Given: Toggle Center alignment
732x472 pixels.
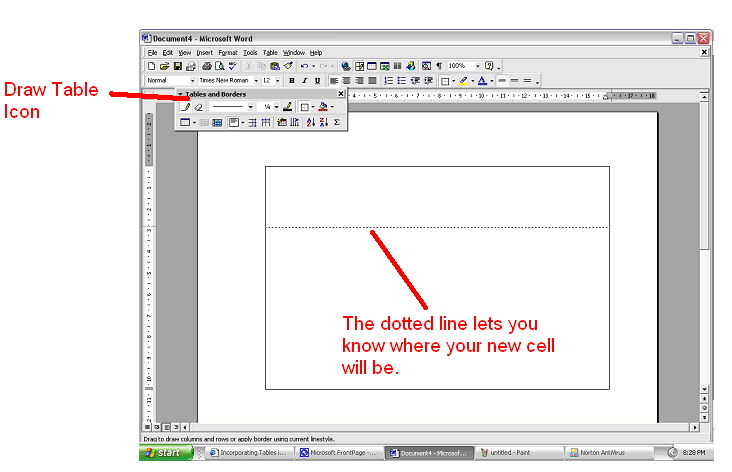Looking at the screenshot, I should coord(346,81).
